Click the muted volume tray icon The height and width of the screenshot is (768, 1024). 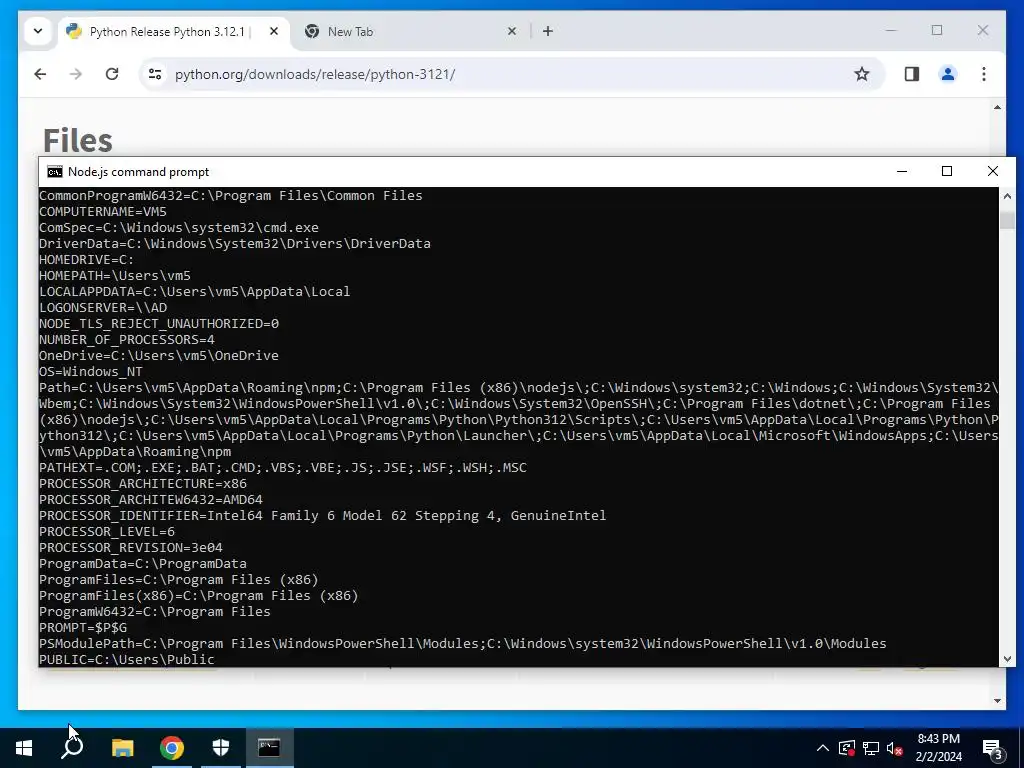tap(895, 748)
